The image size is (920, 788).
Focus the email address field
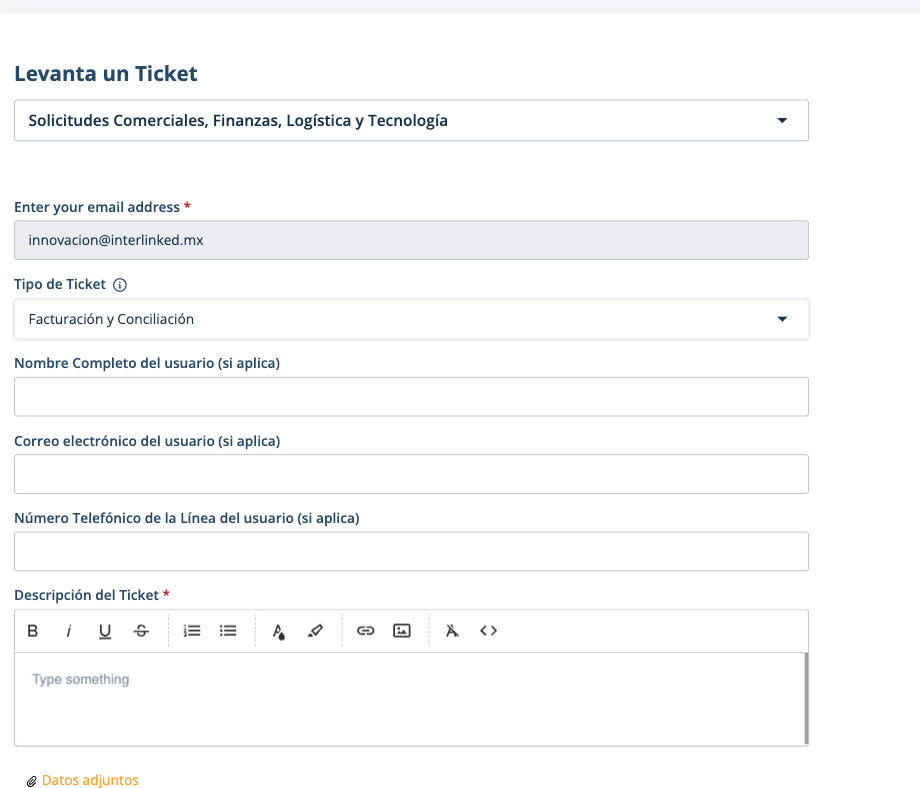tap(411, 240)
